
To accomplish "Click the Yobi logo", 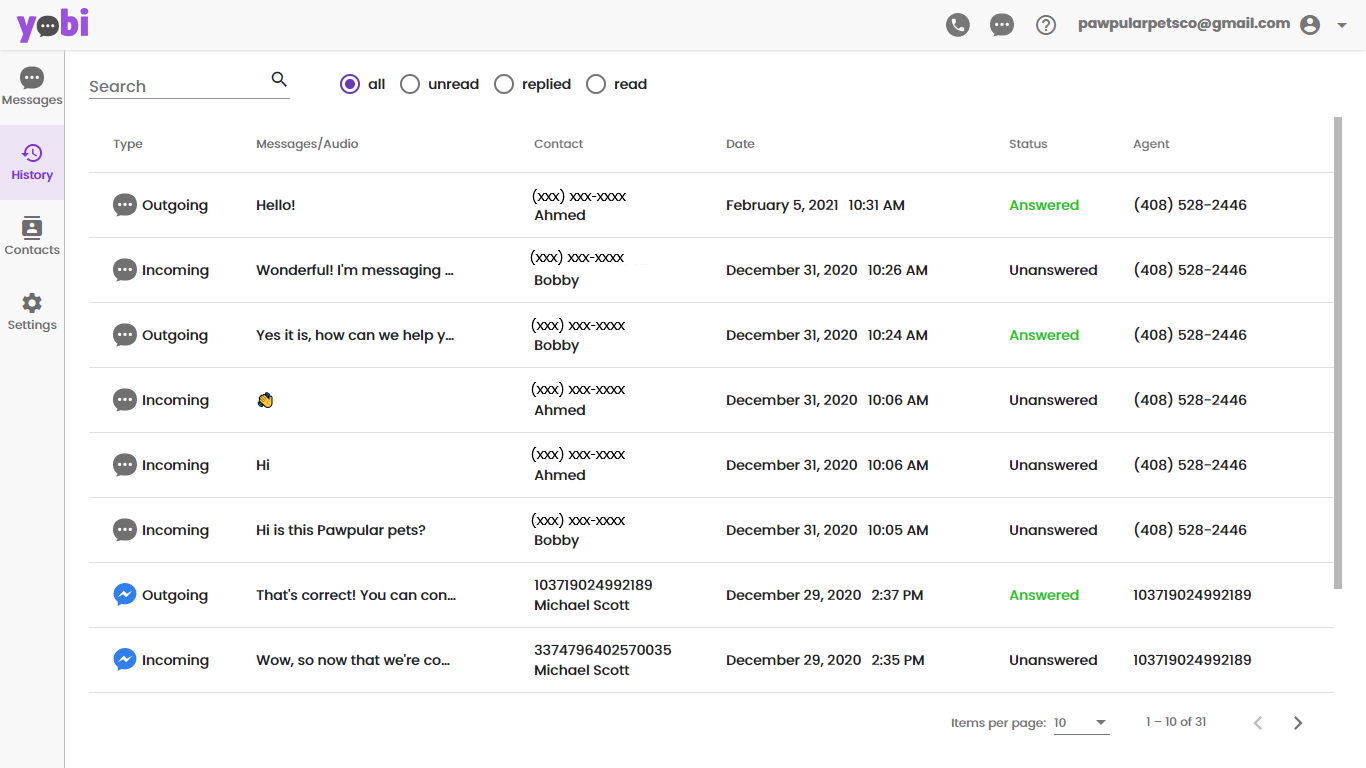I will (52, 25).
